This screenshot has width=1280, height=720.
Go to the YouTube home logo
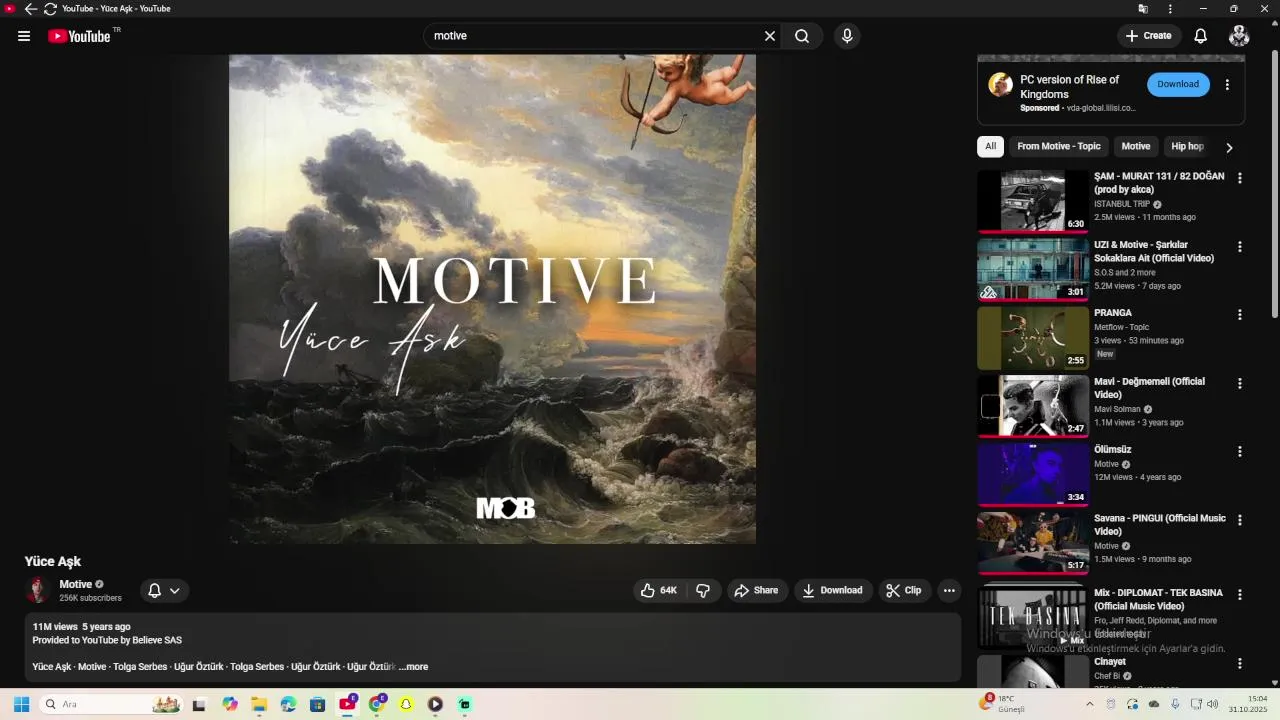(79, 36)
